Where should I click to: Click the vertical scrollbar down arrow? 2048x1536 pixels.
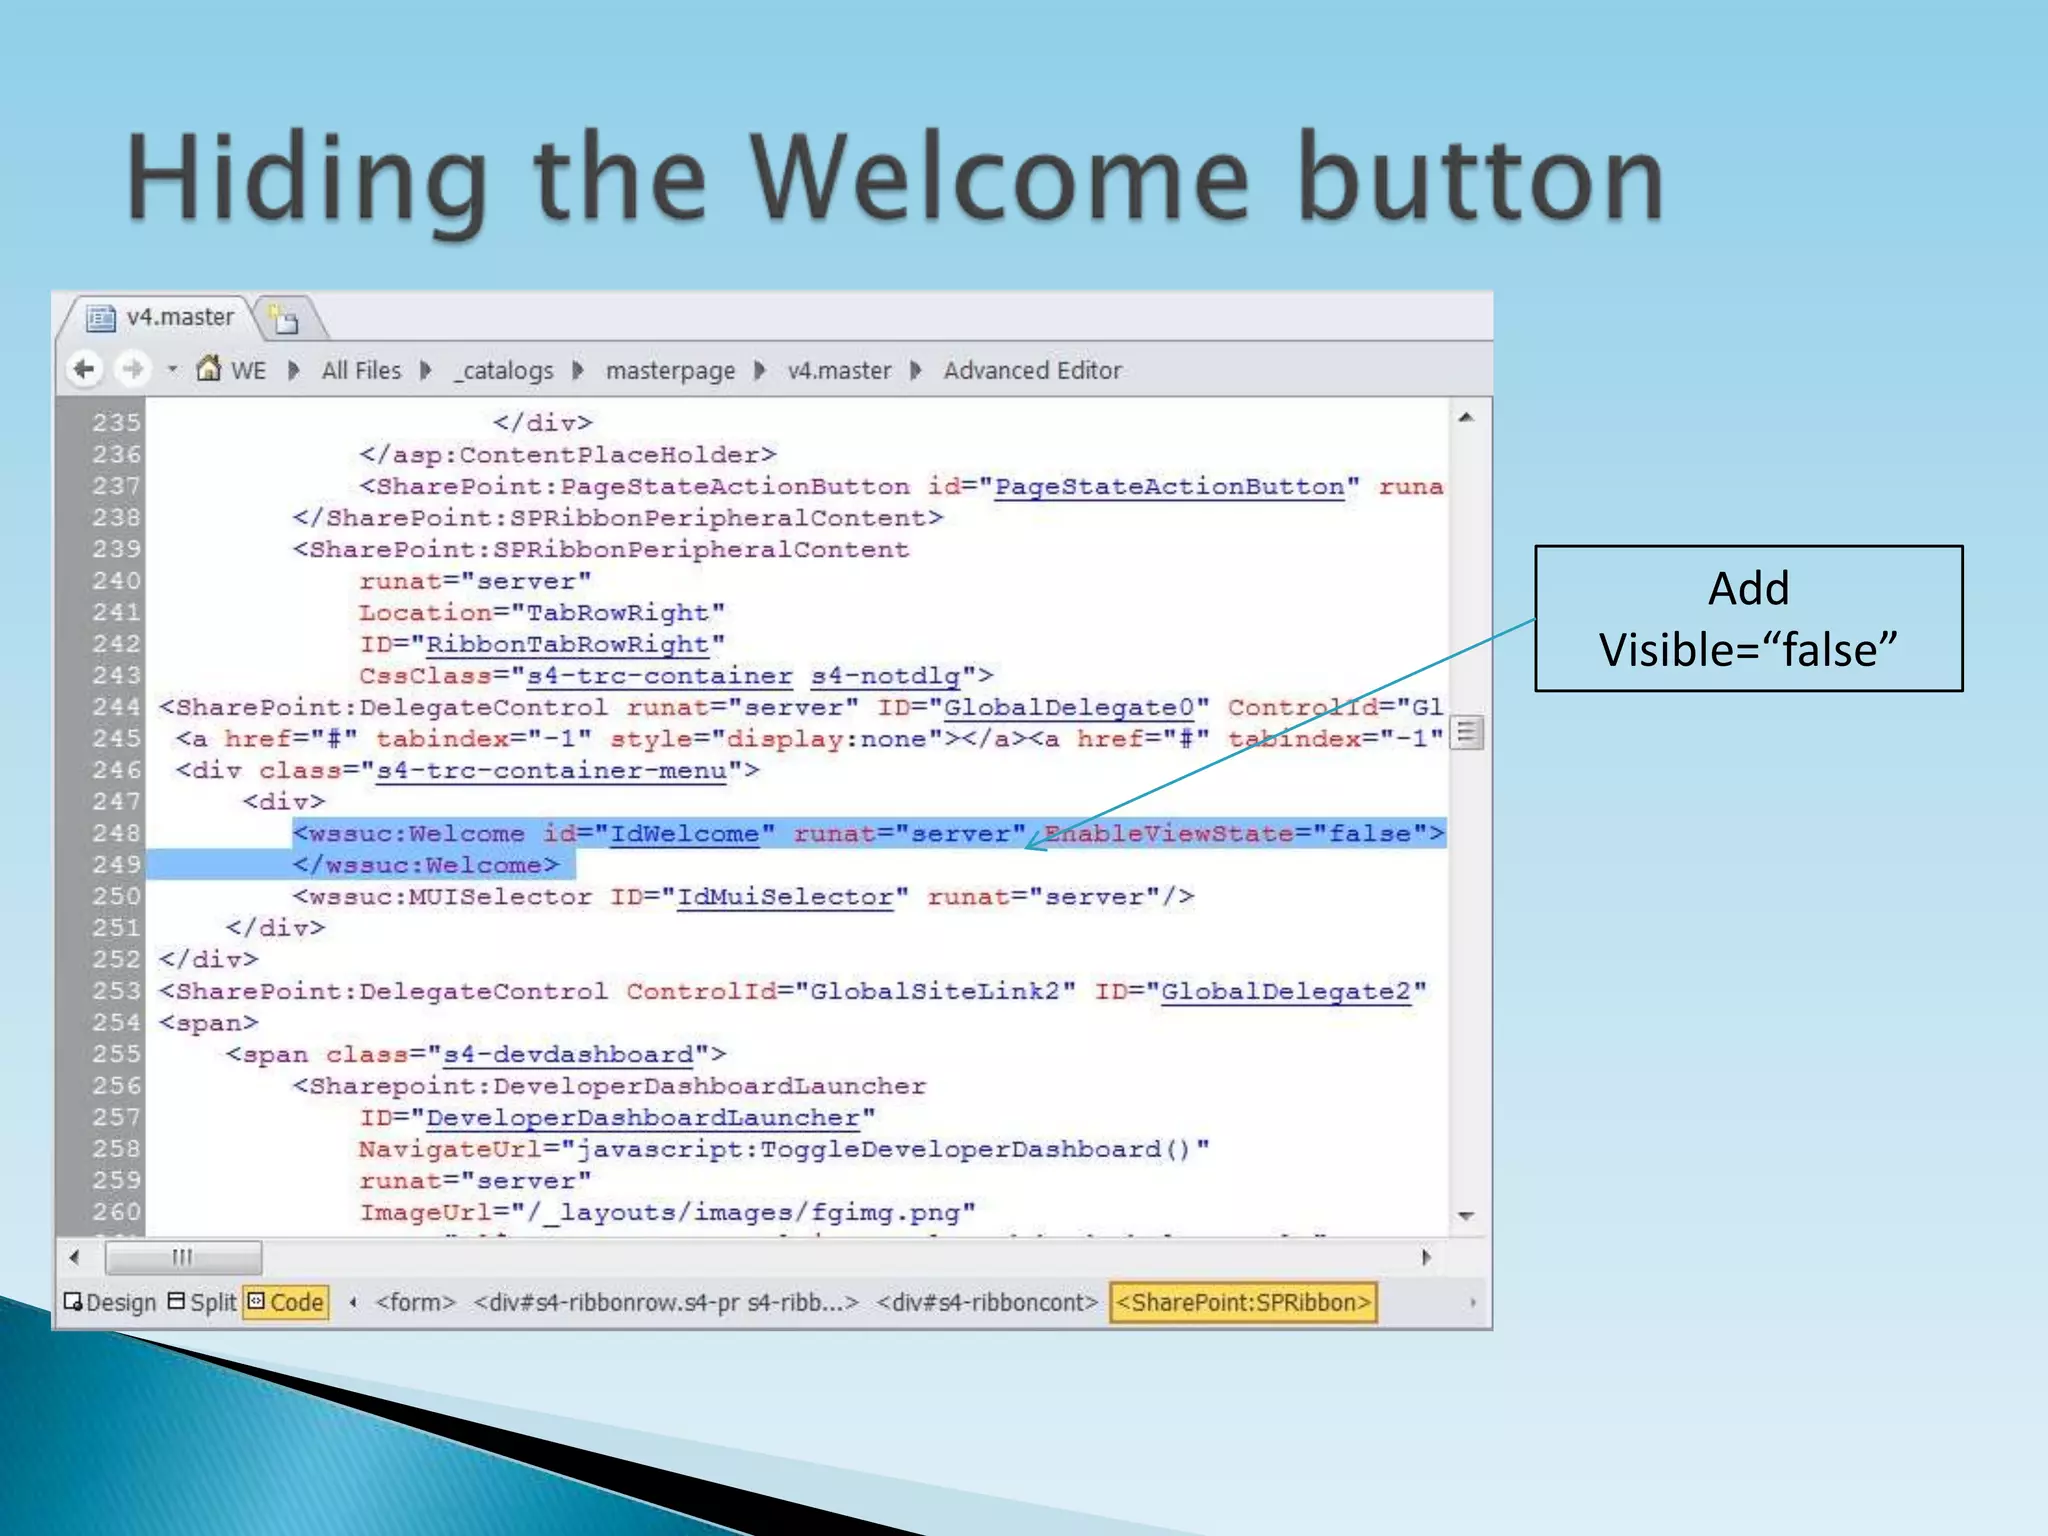tap(1466, 1216)
